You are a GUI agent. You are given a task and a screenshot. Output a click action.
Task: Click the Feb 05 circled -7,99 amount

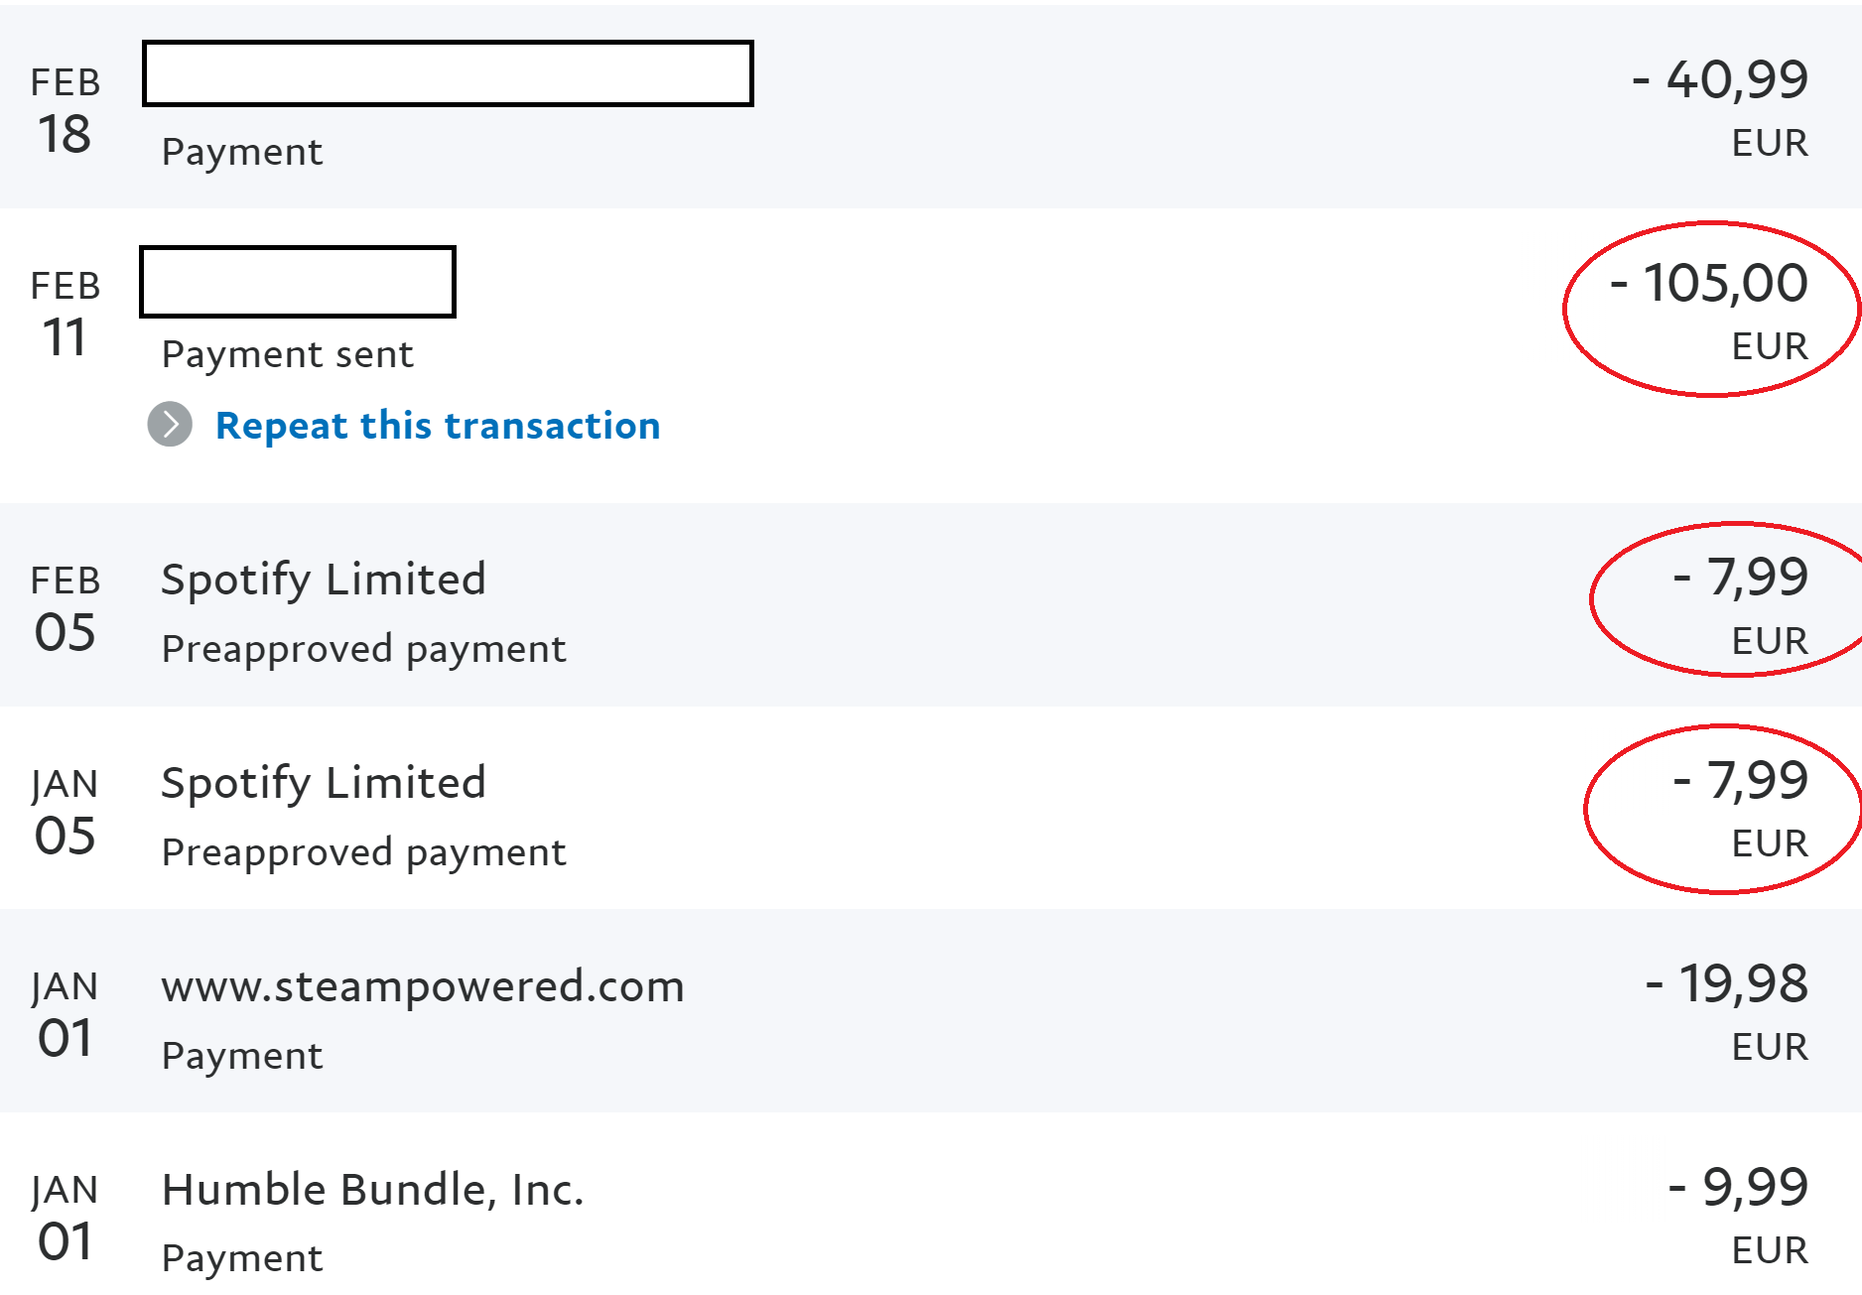pyautogui.click(x=1740, y=577)
